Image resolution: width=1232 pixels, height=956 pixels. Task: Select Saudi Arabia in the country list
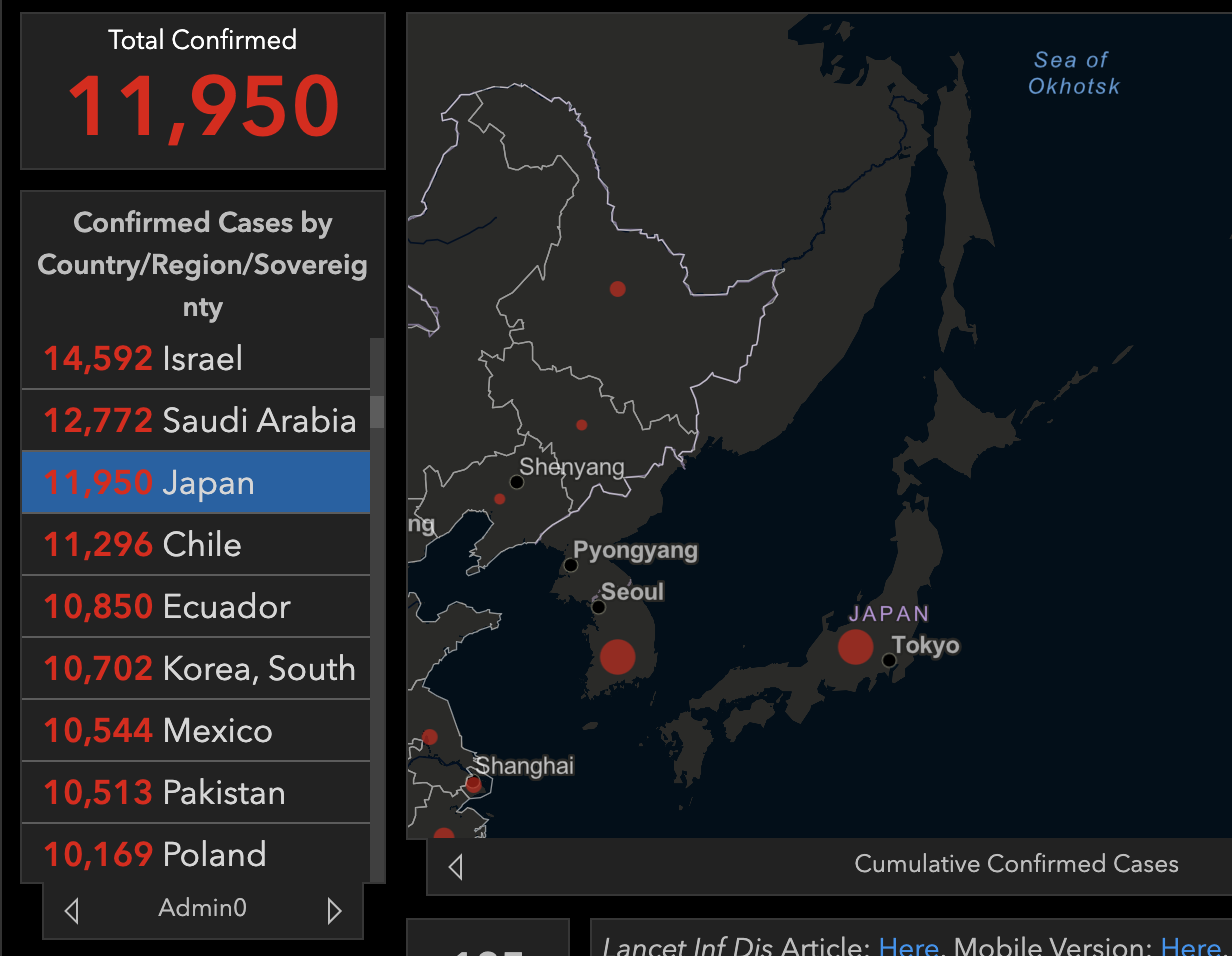point(196,420)
